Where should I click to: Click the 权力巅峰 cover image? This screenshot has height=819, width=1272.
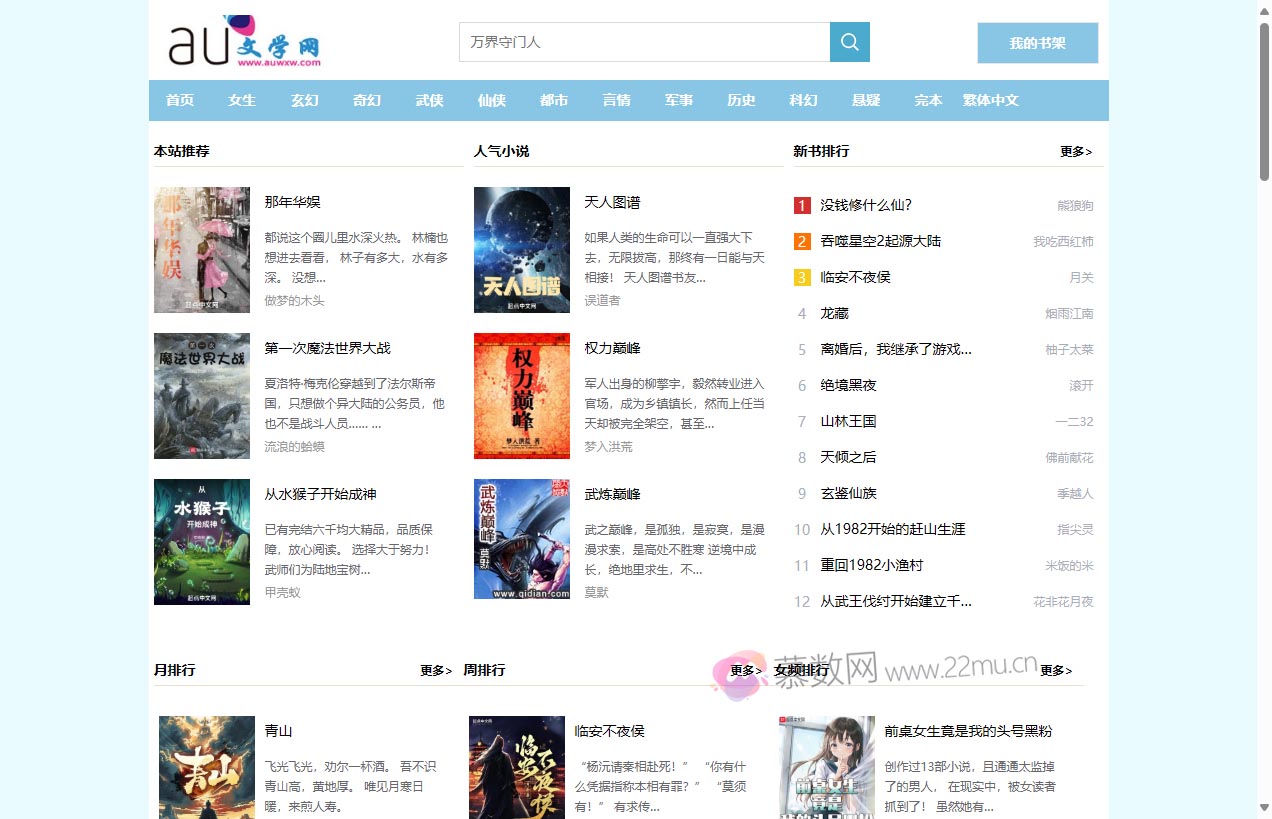[x=521, y=396]
